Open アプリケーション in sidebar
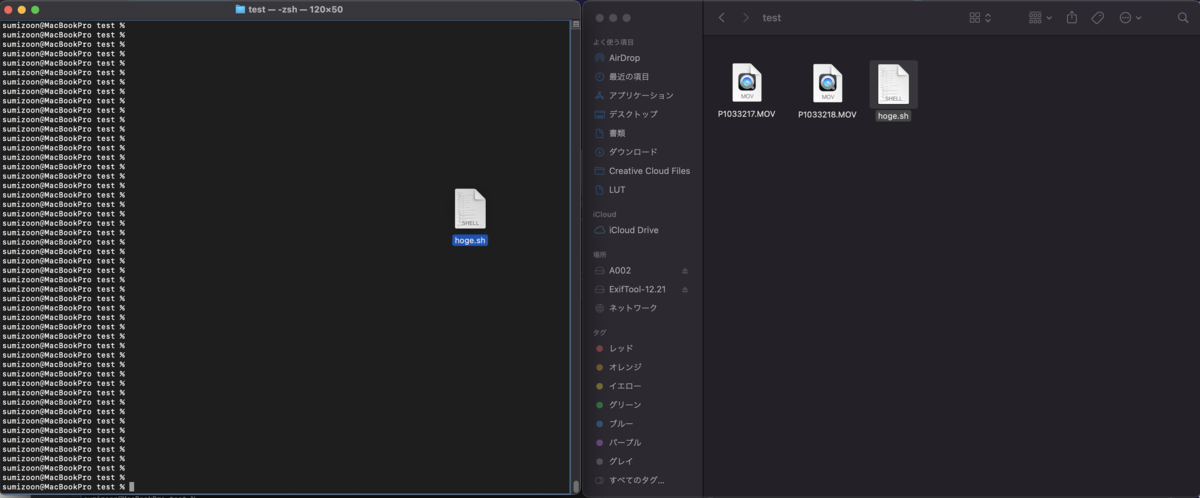Viewport: 1200px width, 498px height. pyautogui.click(x=640, y=96)
